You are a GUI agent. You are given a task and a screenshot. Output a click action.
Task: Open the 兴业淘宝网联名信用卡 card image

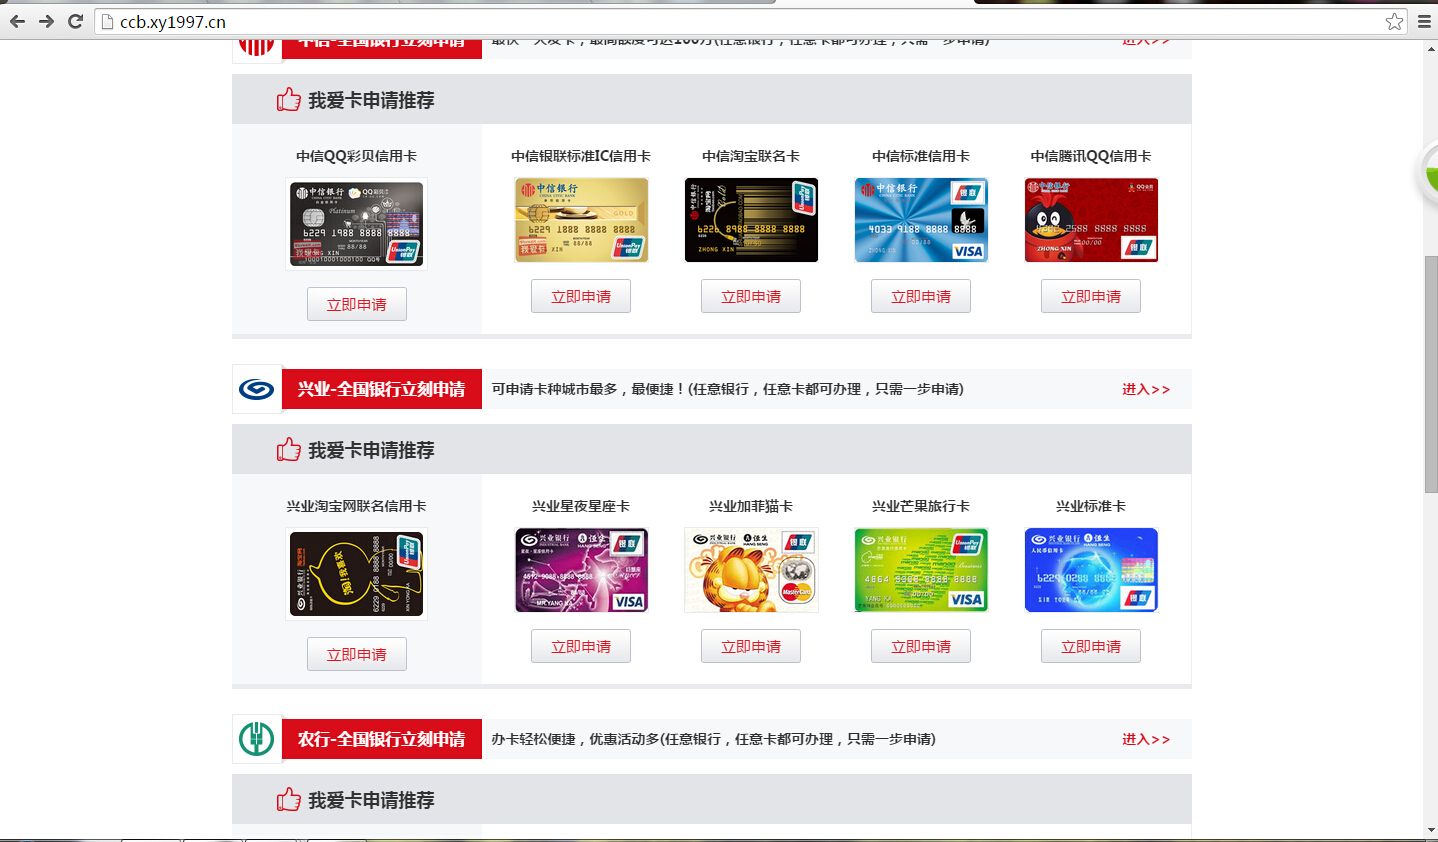[x=357, y=574]
